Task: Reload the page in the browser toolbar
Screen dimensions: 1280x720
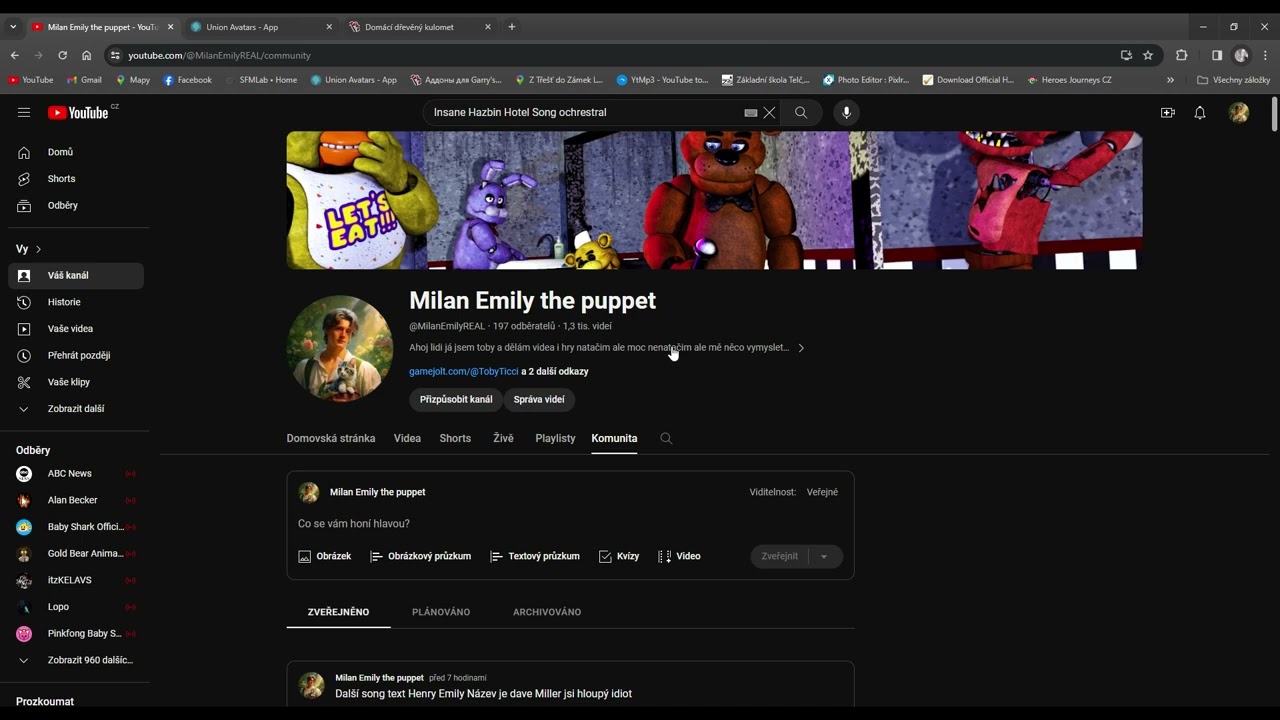Action: [62, 55]
